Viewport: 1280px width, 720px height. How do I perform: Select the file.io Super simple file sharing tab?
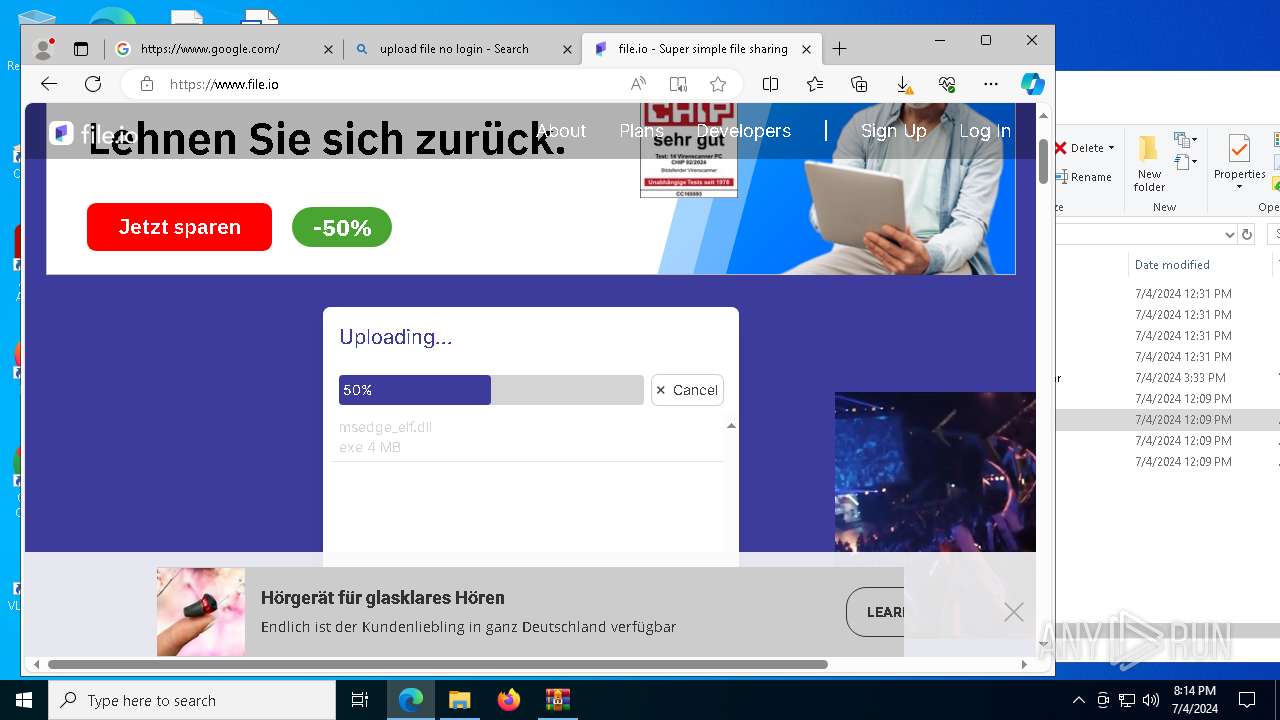(x=702, y=48)
